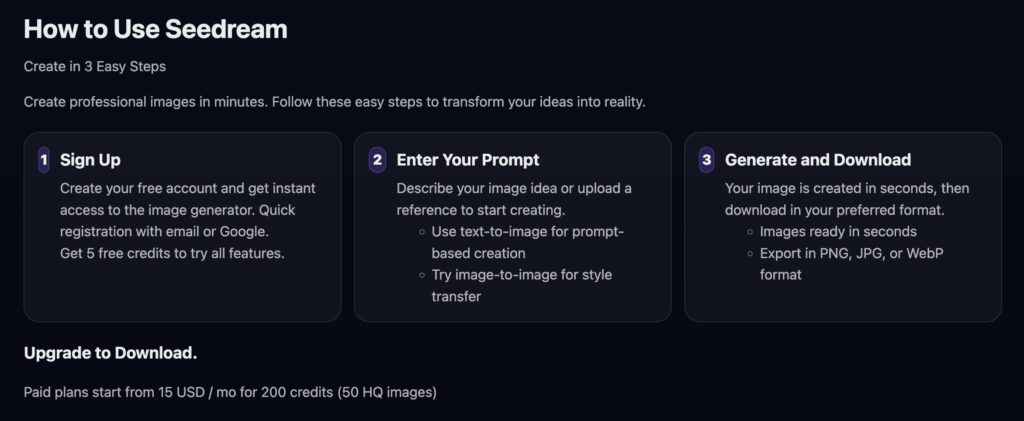Click the step 2 number badge
Image resolution: width=1024 pixels, height=421 pixels.
(377, 159)
